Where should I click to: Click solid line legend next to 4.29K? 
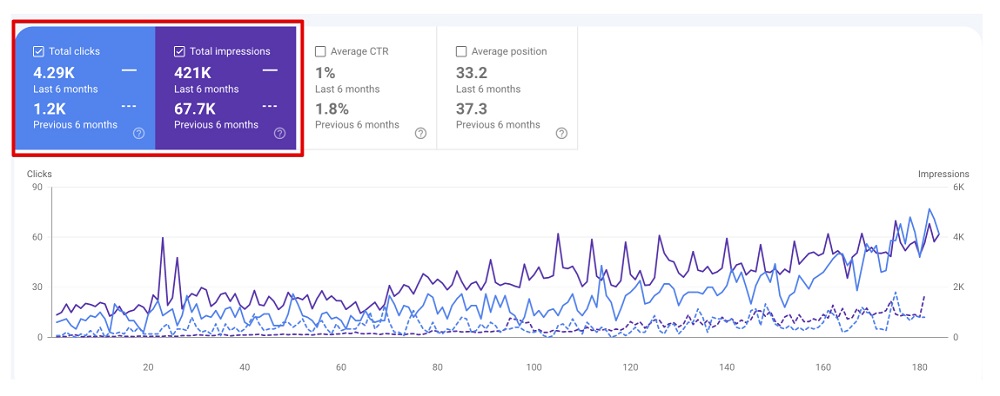click(129, 70)
